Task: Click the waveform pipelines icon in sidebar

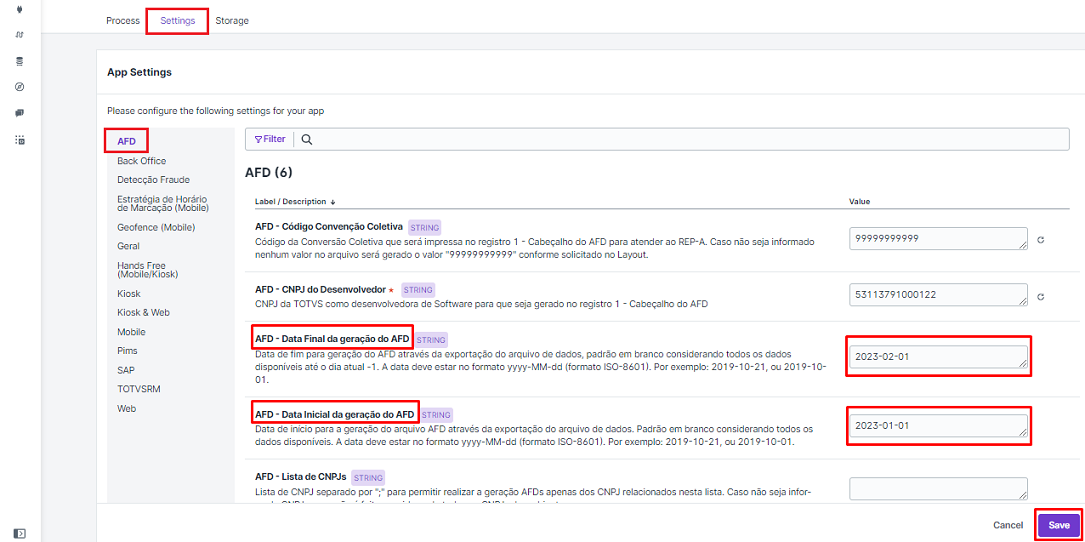Action: pyautogui.click(x=19, y=35)
